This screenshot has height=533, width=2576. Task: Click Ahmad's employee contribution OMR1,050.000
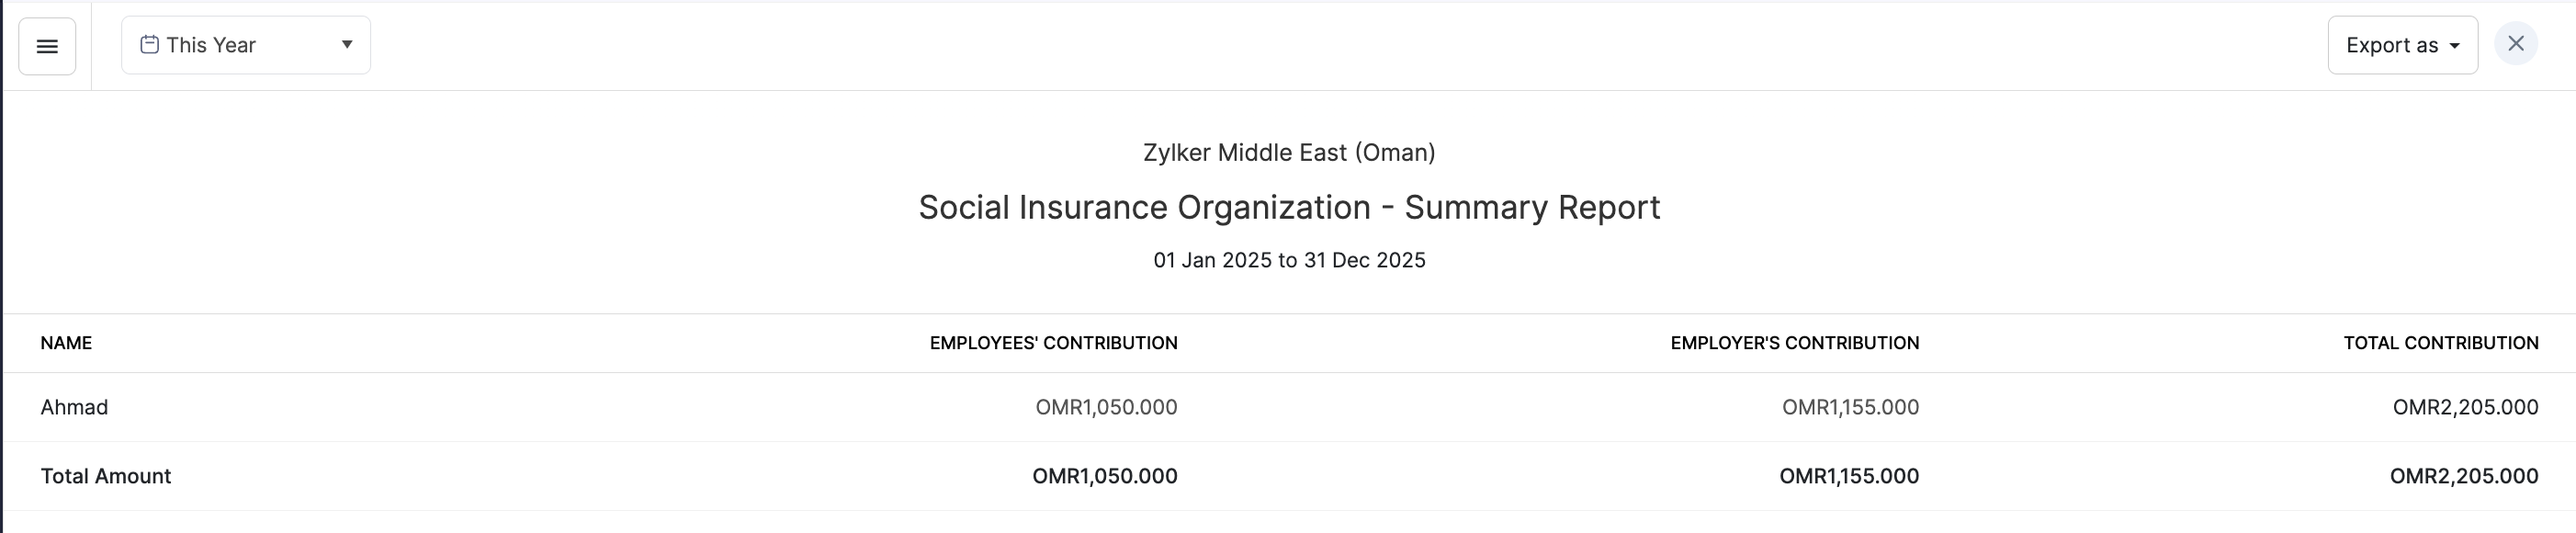[1106, 407]
